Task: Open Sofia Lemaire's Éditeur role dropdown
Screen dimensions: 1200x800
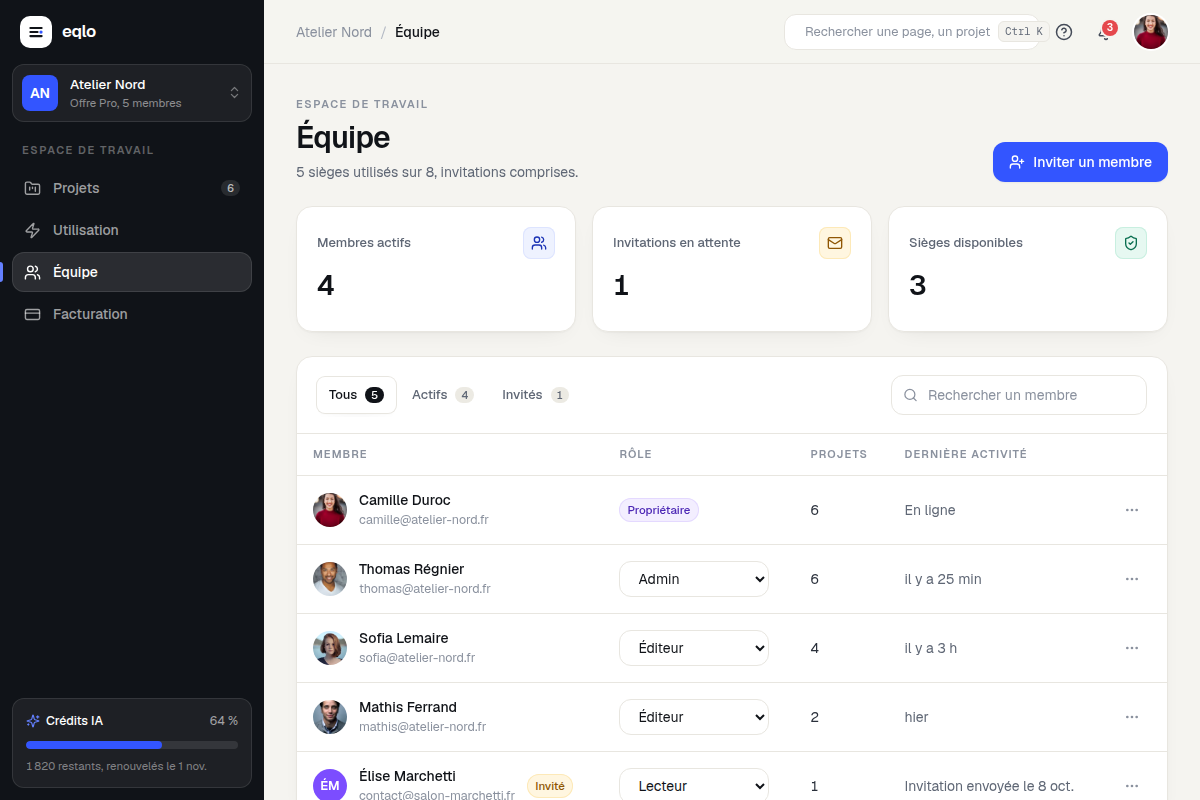Action: coord(694,648)
